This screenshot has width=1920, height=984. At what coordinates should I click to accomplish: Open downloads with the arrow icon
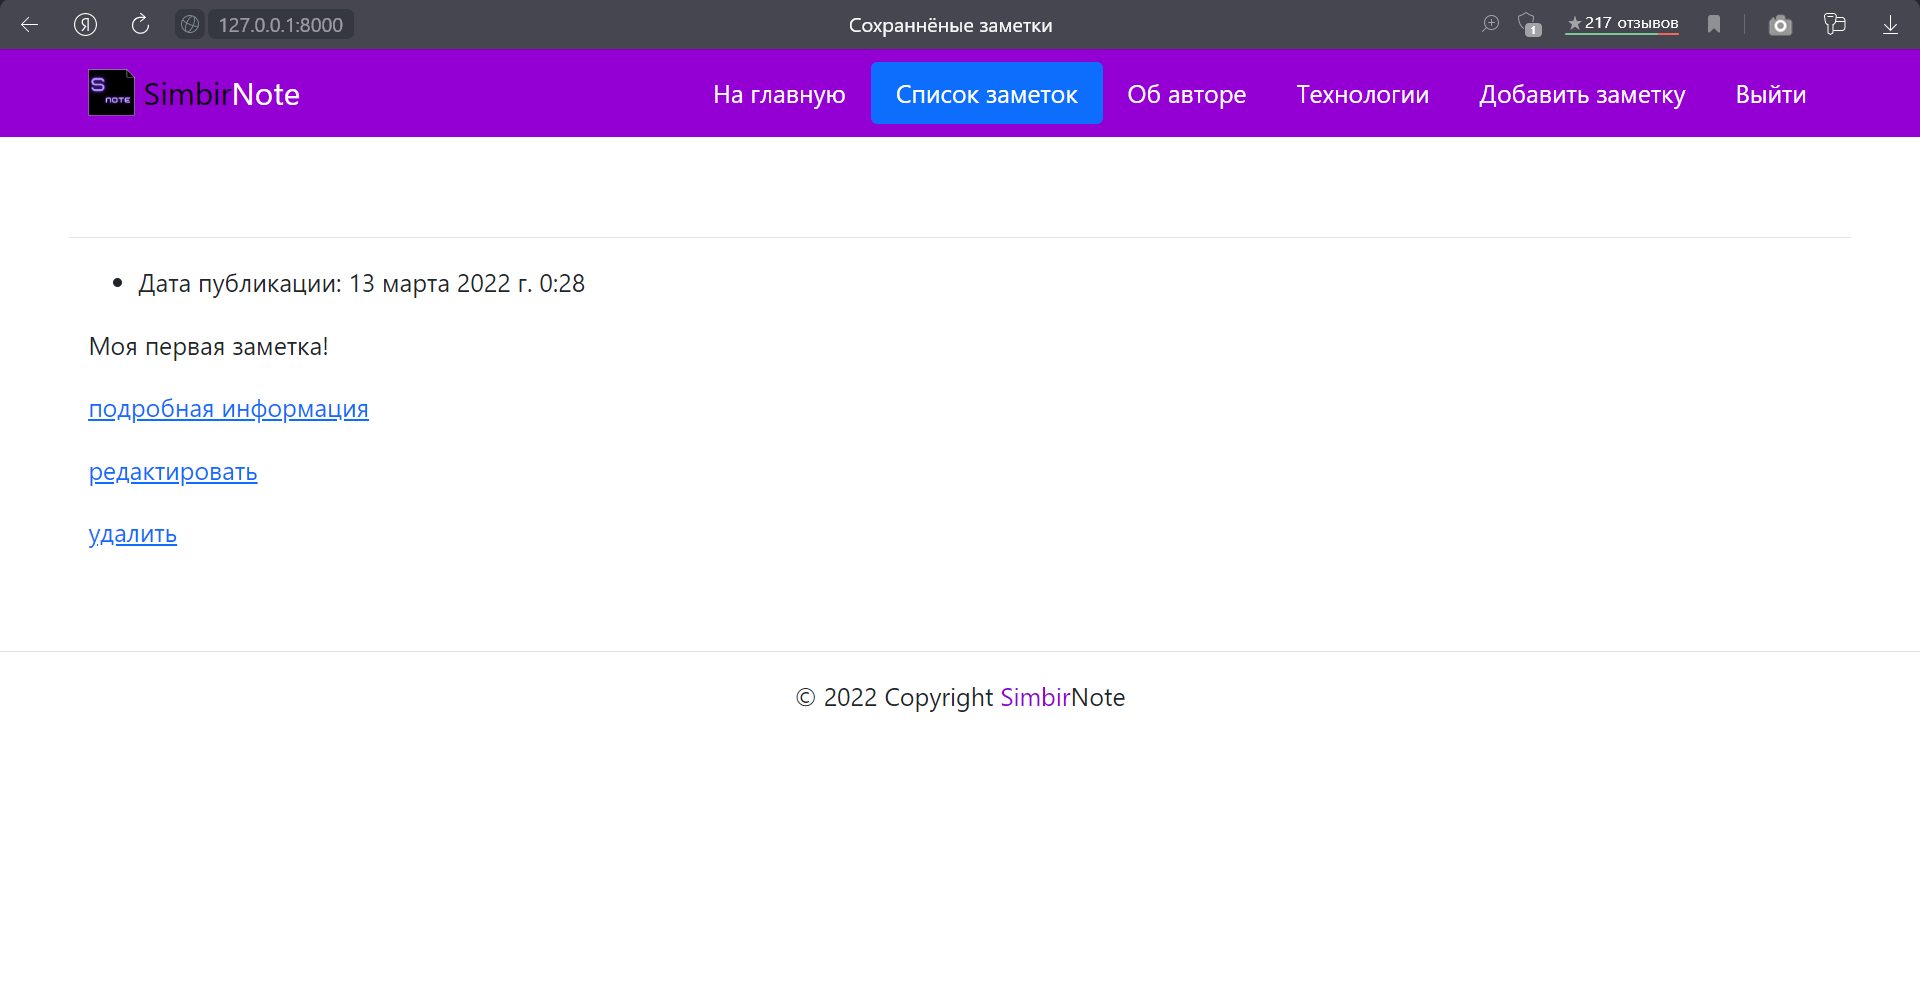(1890, 25)
